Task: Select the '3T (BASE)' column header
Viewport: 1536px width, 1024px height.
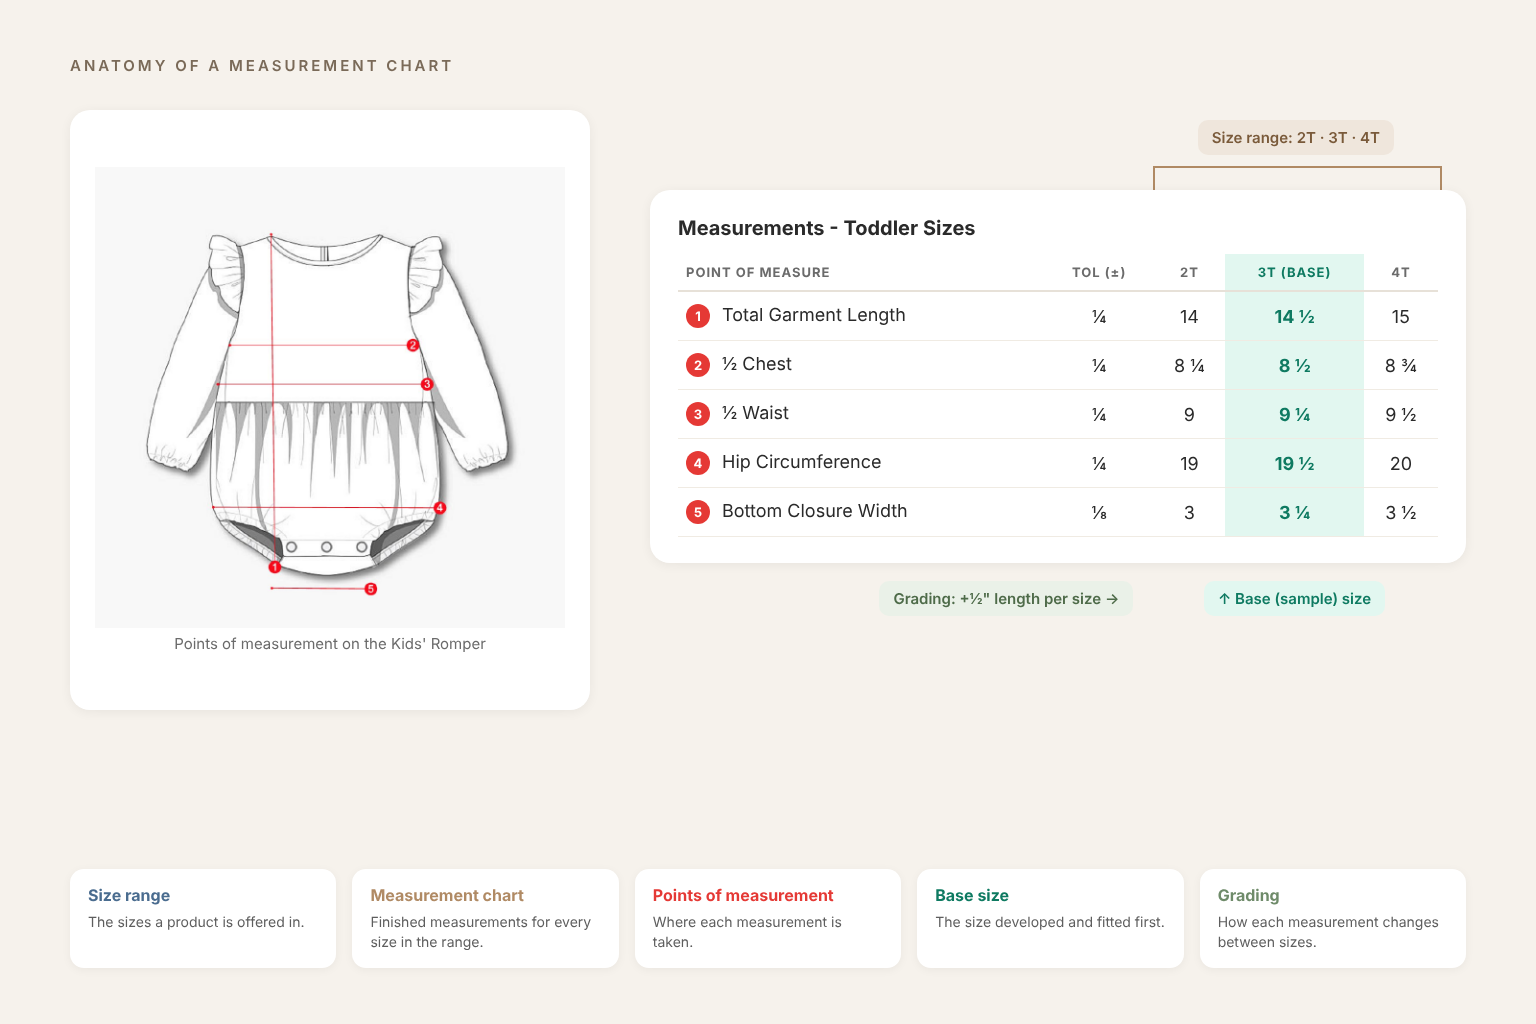Action: 1294,272
